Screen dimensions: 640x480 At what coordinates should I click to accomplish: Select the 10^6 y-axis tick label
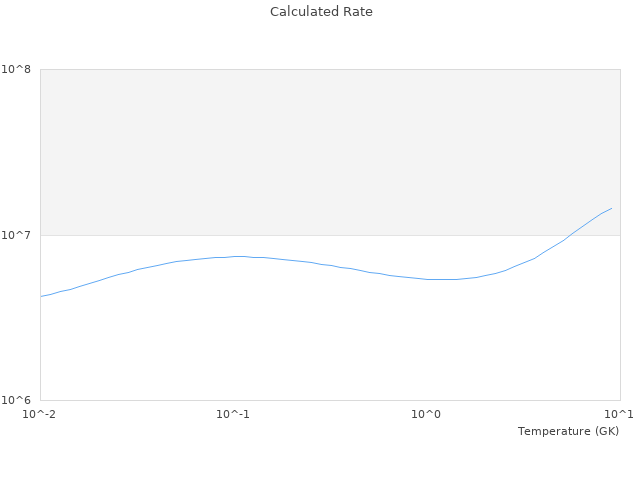tap(17, 400)
